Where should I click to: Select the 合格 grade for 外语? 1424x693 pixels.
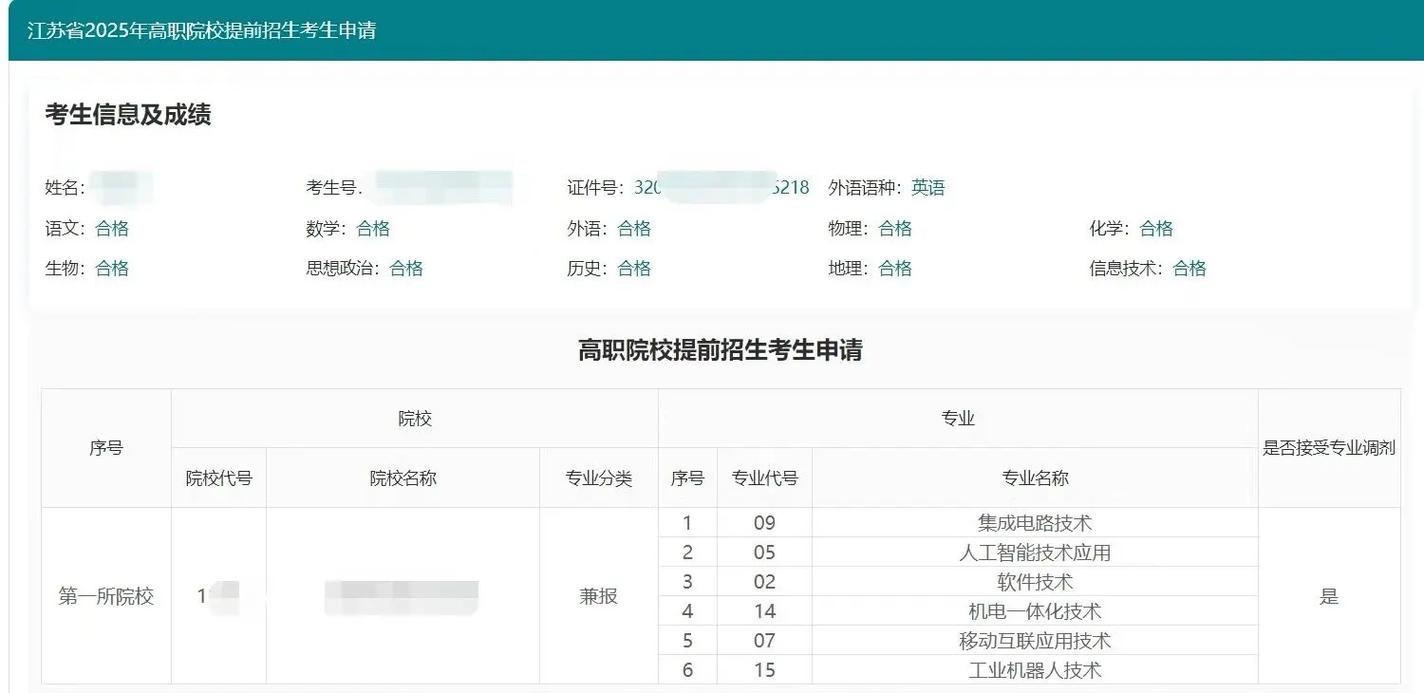pyautogui.click(x=634, y=228)
